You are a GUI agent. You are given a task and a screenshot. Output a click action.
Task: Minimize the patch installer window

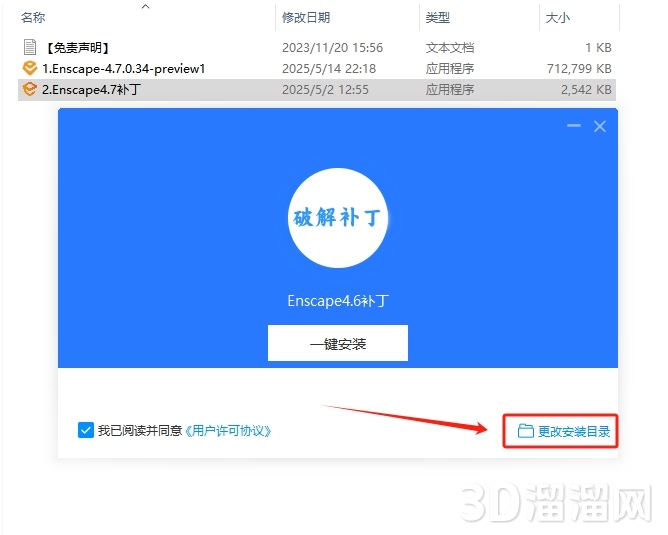pos(573,126)
